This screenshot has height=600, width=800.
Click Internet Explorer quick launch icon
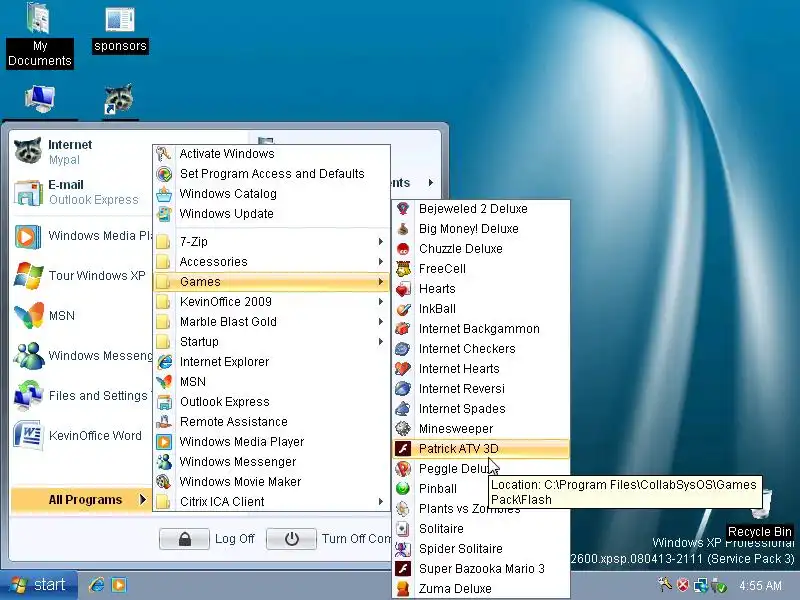[96, 585]
